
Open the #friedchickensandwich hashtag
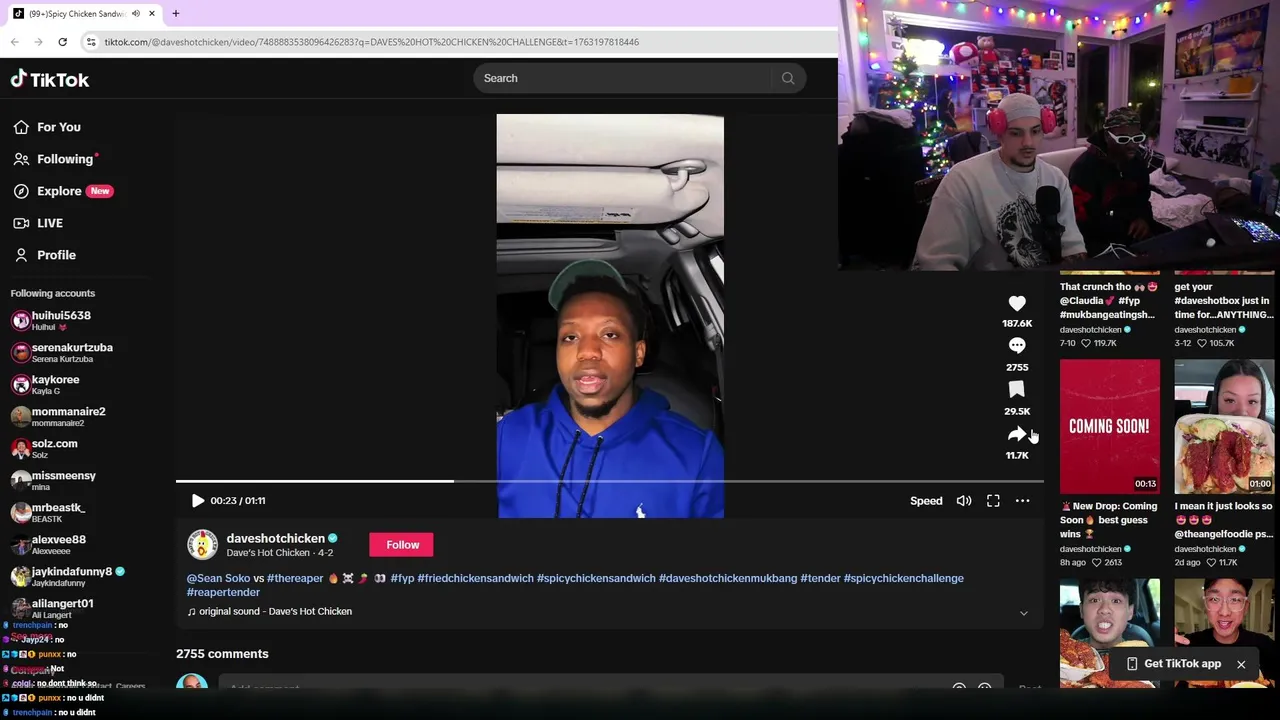tap(475, 578)
